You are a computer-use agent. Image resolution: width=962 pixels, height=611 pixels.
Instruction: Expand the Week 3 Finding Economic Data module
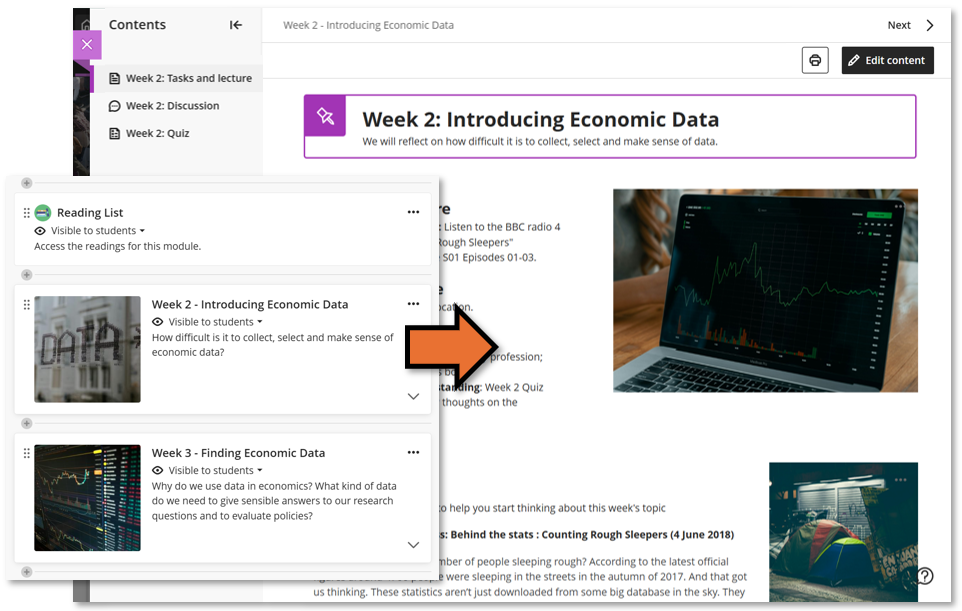413,545
